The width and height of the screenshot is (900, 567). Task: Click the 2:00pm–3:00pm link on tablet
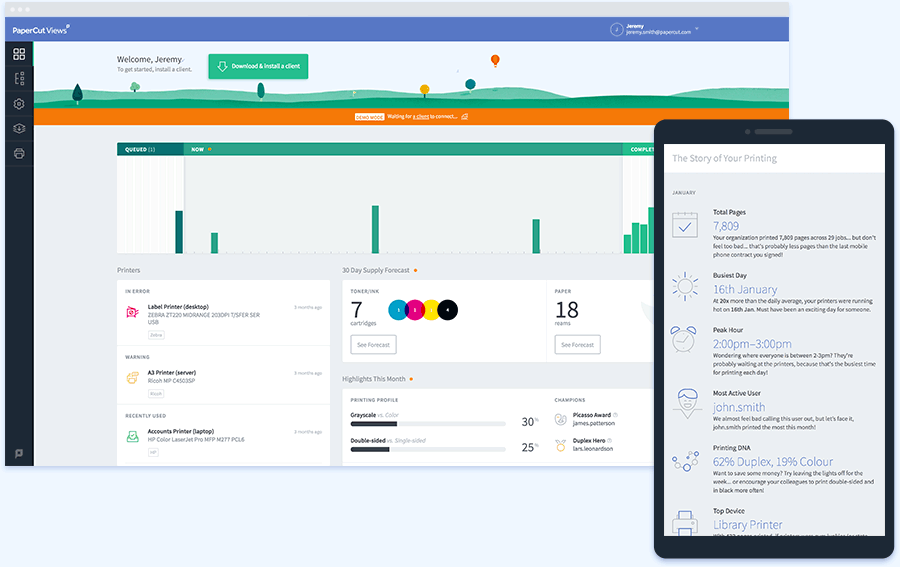point(752,344)
